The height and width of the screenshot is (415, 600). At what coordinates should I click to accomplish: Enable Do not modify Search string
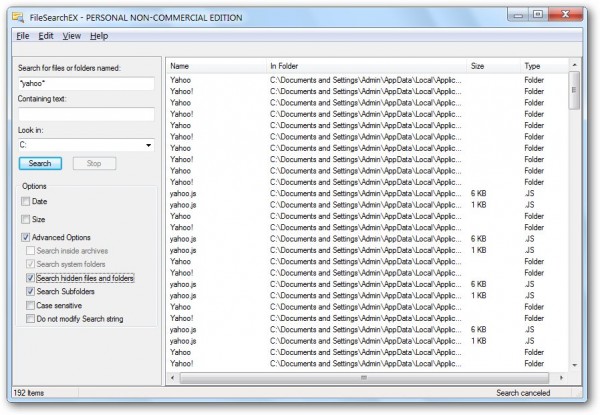(30, 319)
